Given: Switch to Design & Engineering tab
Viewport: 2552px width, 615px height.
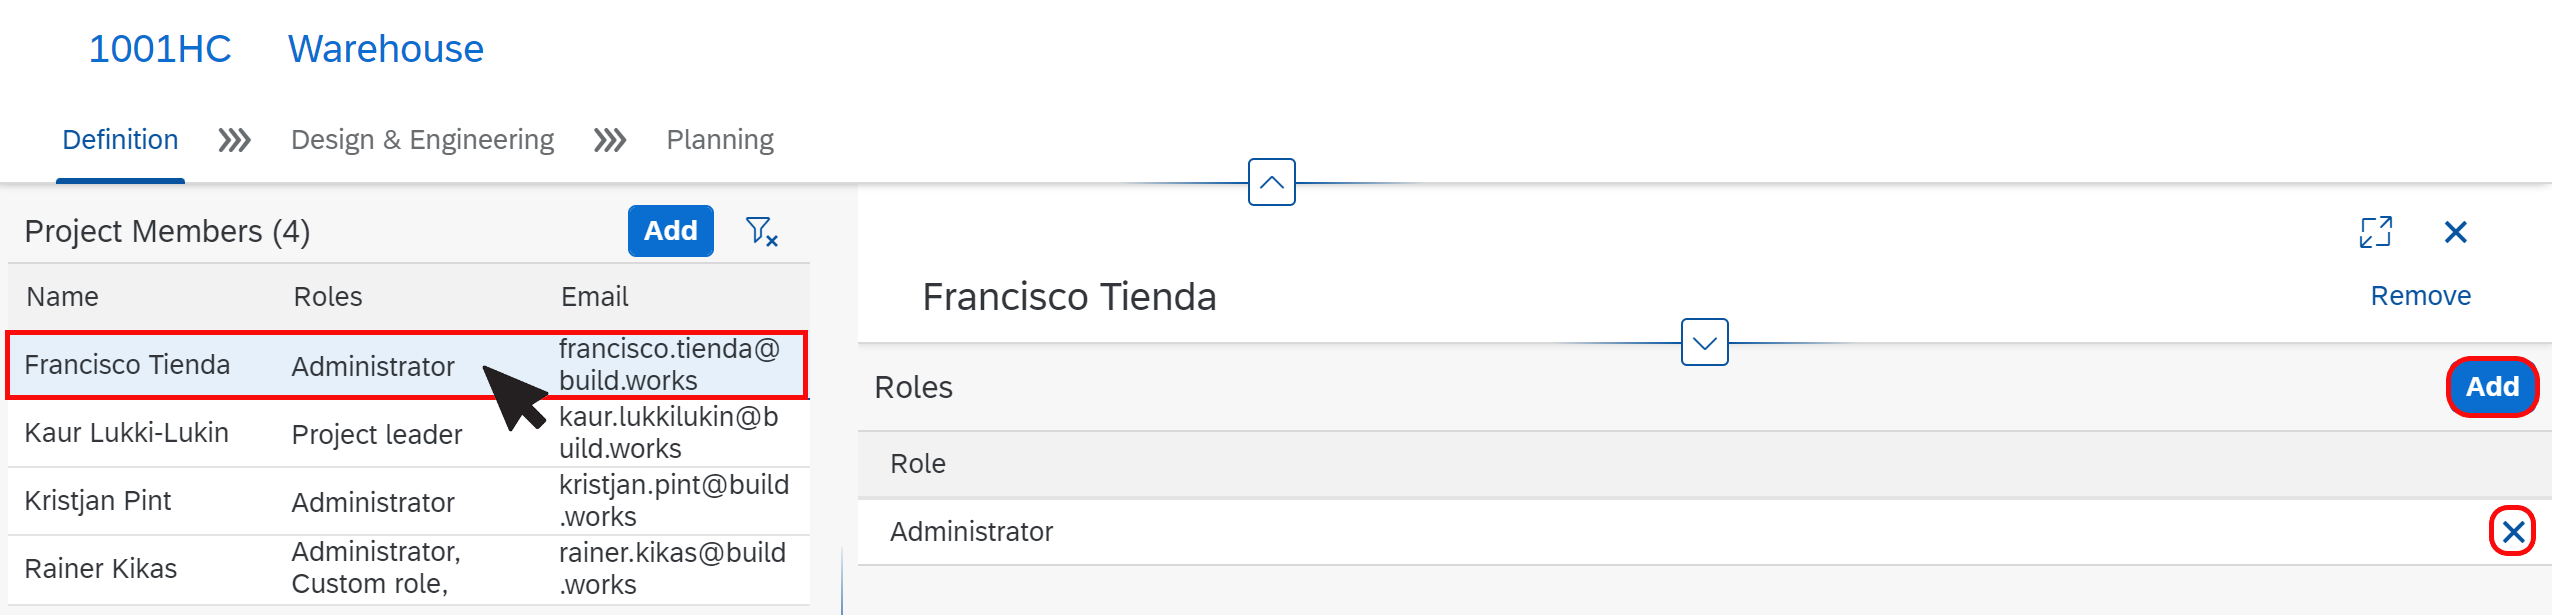Looking at the screenshot, I should (x=422, y=140).
